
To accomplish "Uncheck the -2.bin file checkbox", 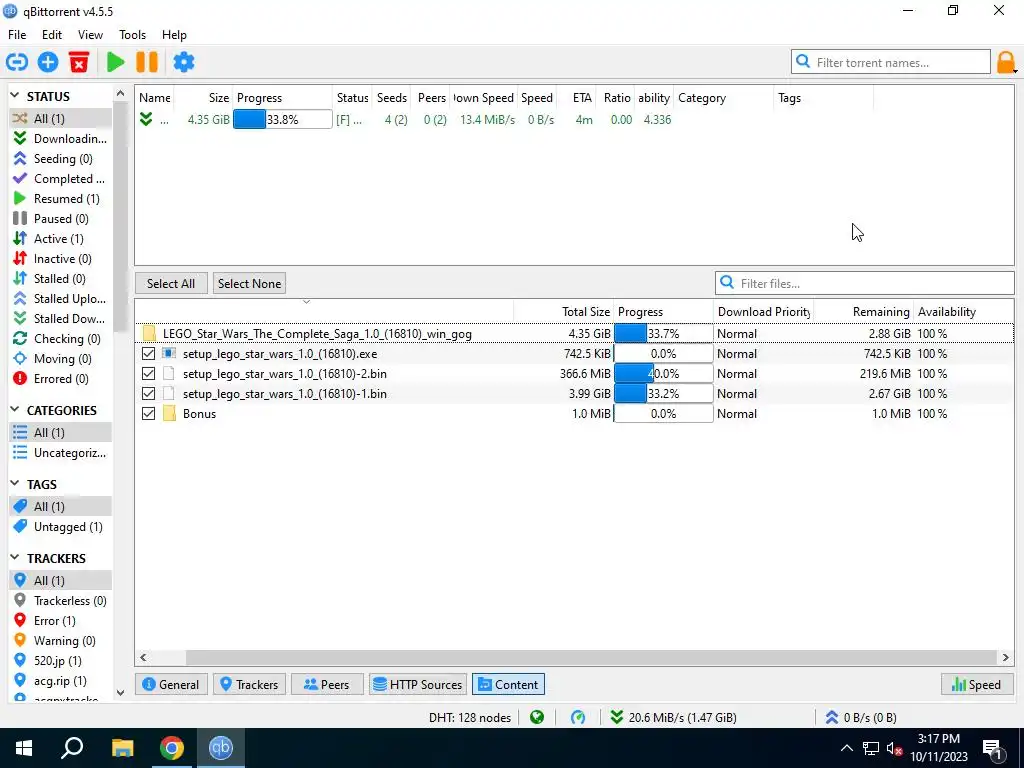I will [148, 374].
